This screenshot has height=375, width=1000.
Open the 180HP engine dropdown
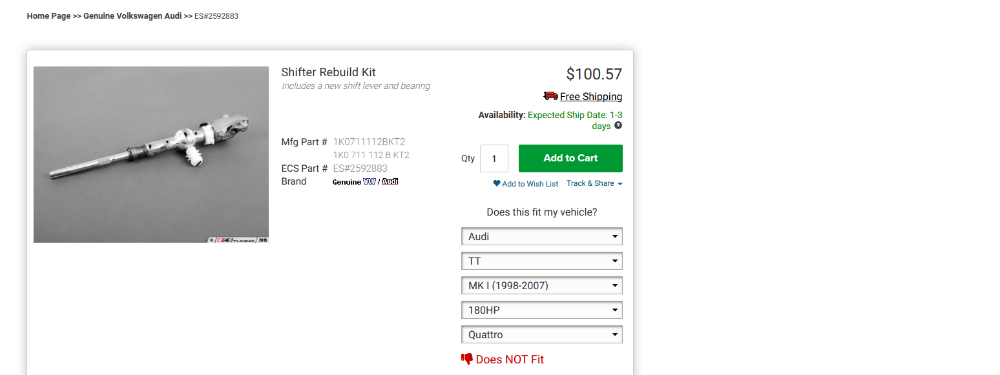point(542,310)
